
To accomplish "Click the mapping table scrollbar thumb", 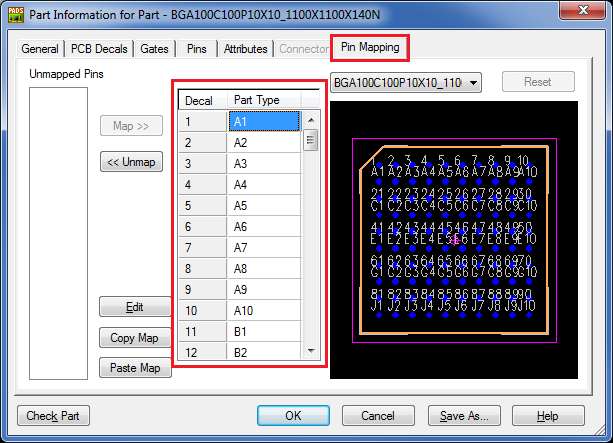I will click(x=311, y=140).
